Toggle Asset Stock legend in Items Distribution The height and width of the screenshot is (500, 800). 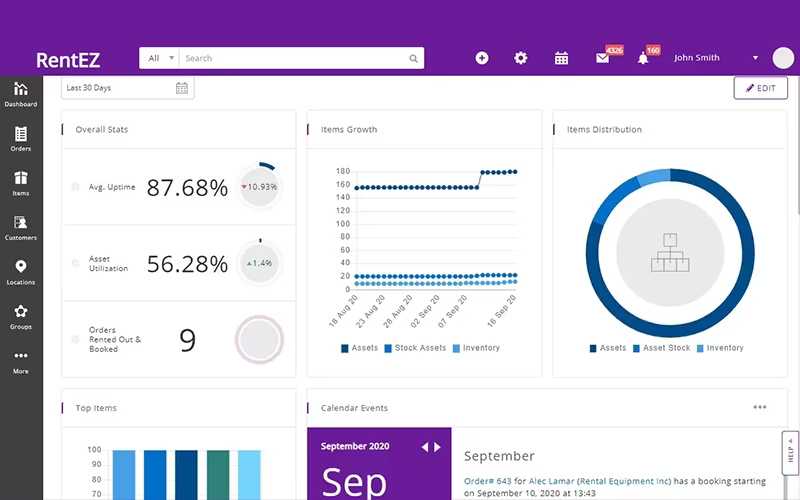click(x=661, y=348)
